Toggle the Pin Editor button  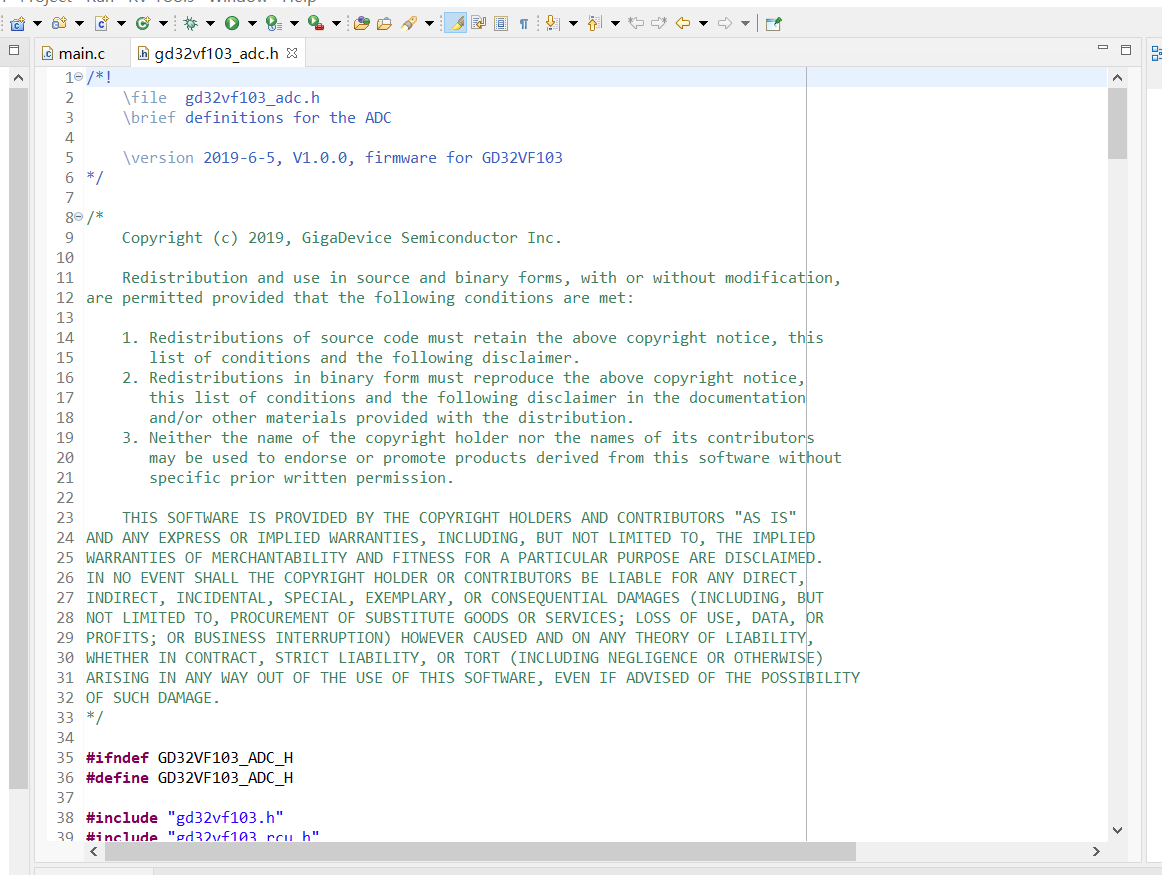tap(774, 24)
